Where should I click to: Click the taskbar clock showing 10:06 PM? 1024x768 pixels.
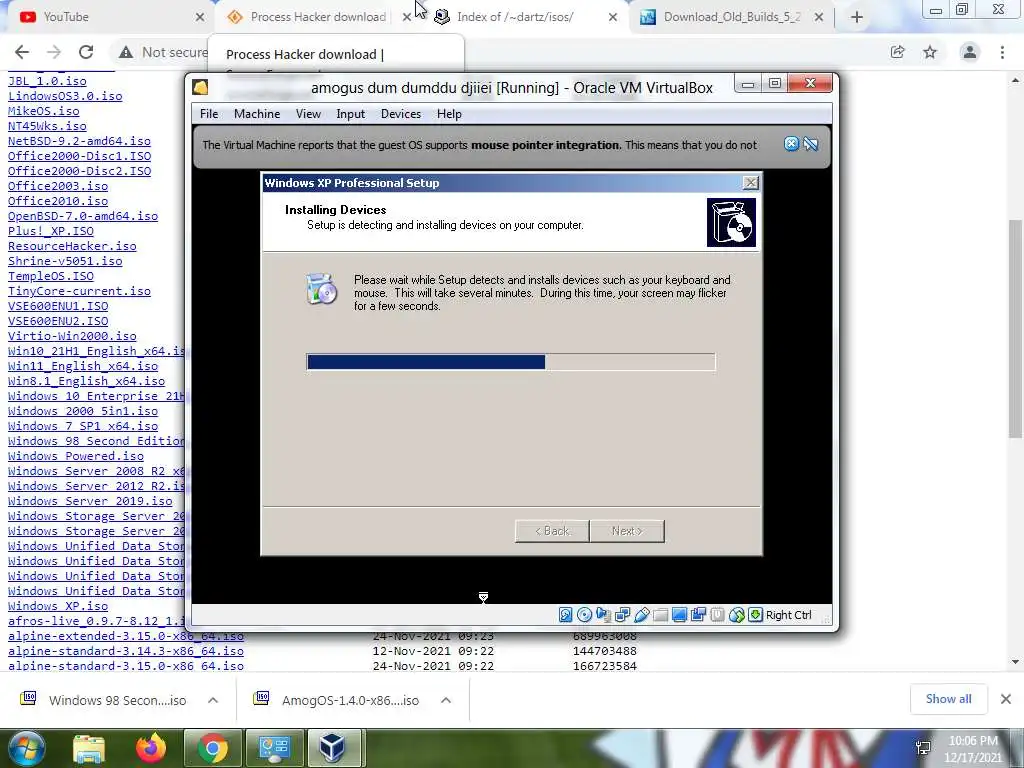click(972, 748)
